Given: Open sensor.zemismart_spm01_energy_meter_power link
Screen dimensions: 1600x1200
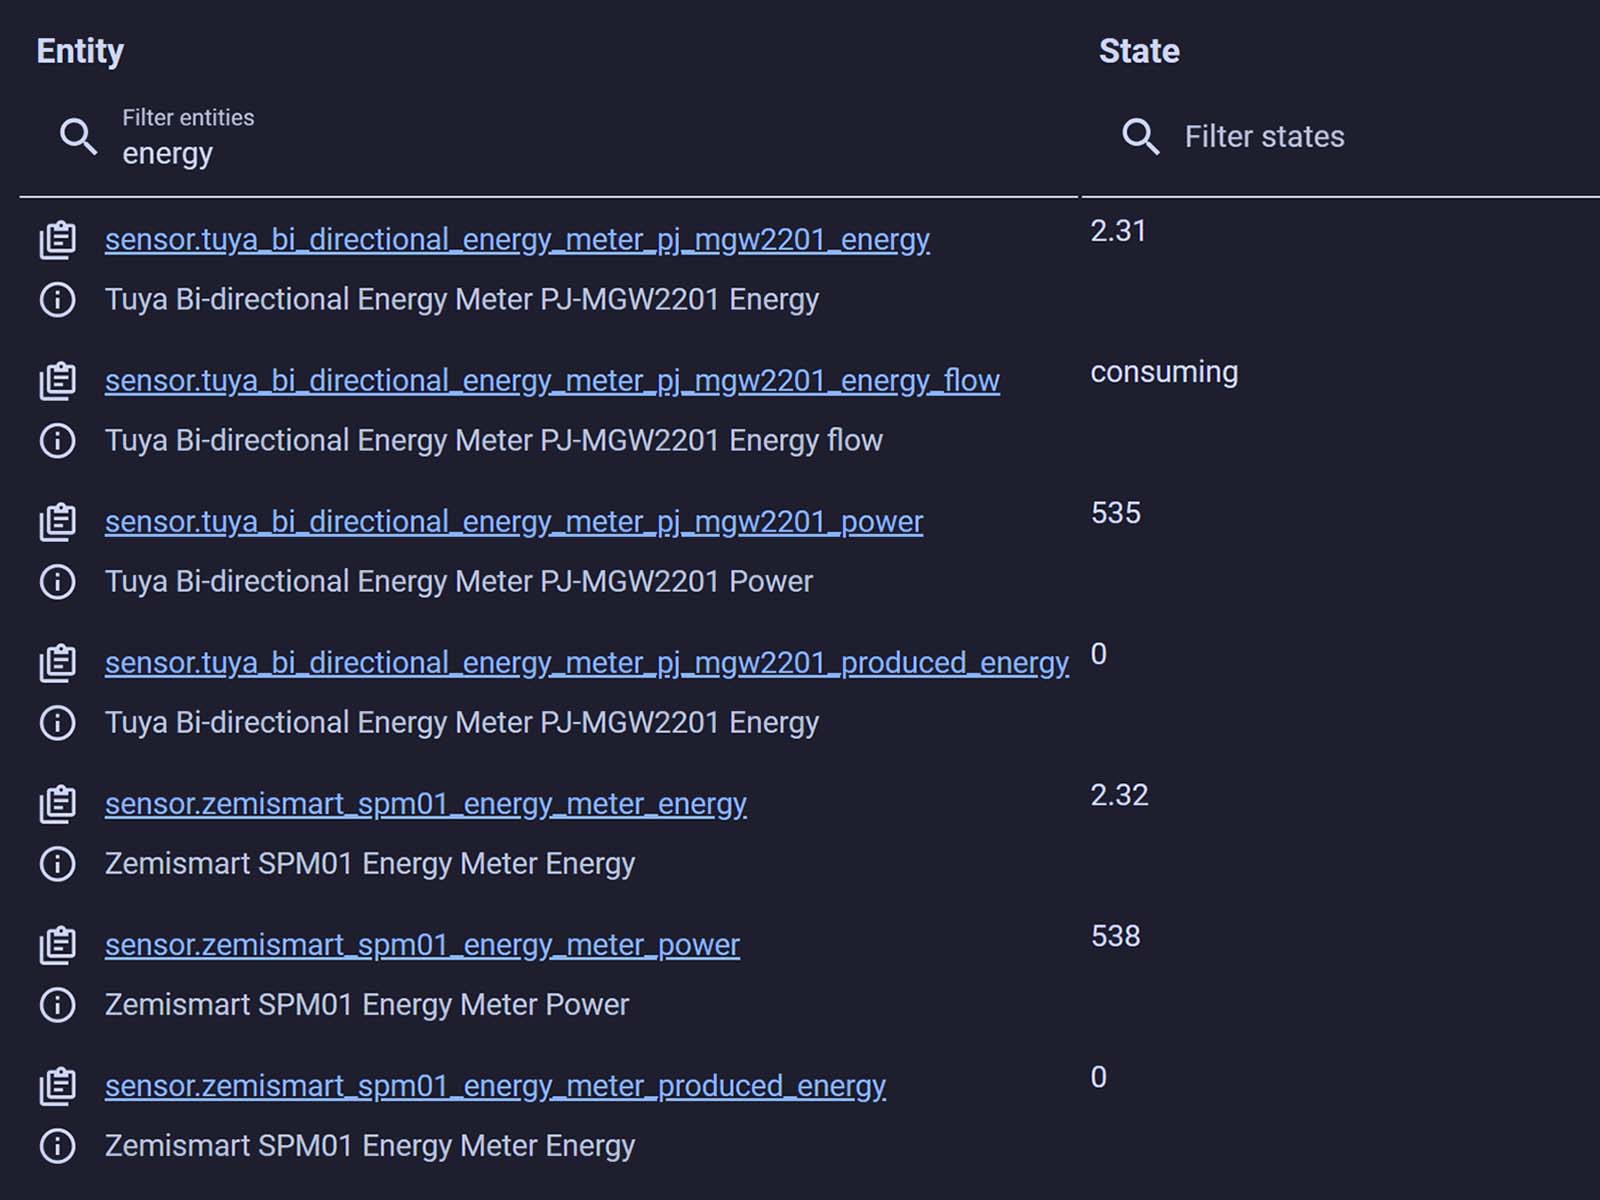Looking at the screenshot, I should point(422,945).
